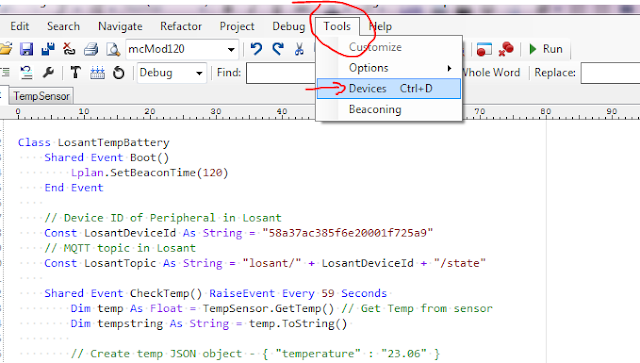This screenshot has width=640, height=363.
Task: Toggle breakpoint window icon
Action: pos(484,49)
